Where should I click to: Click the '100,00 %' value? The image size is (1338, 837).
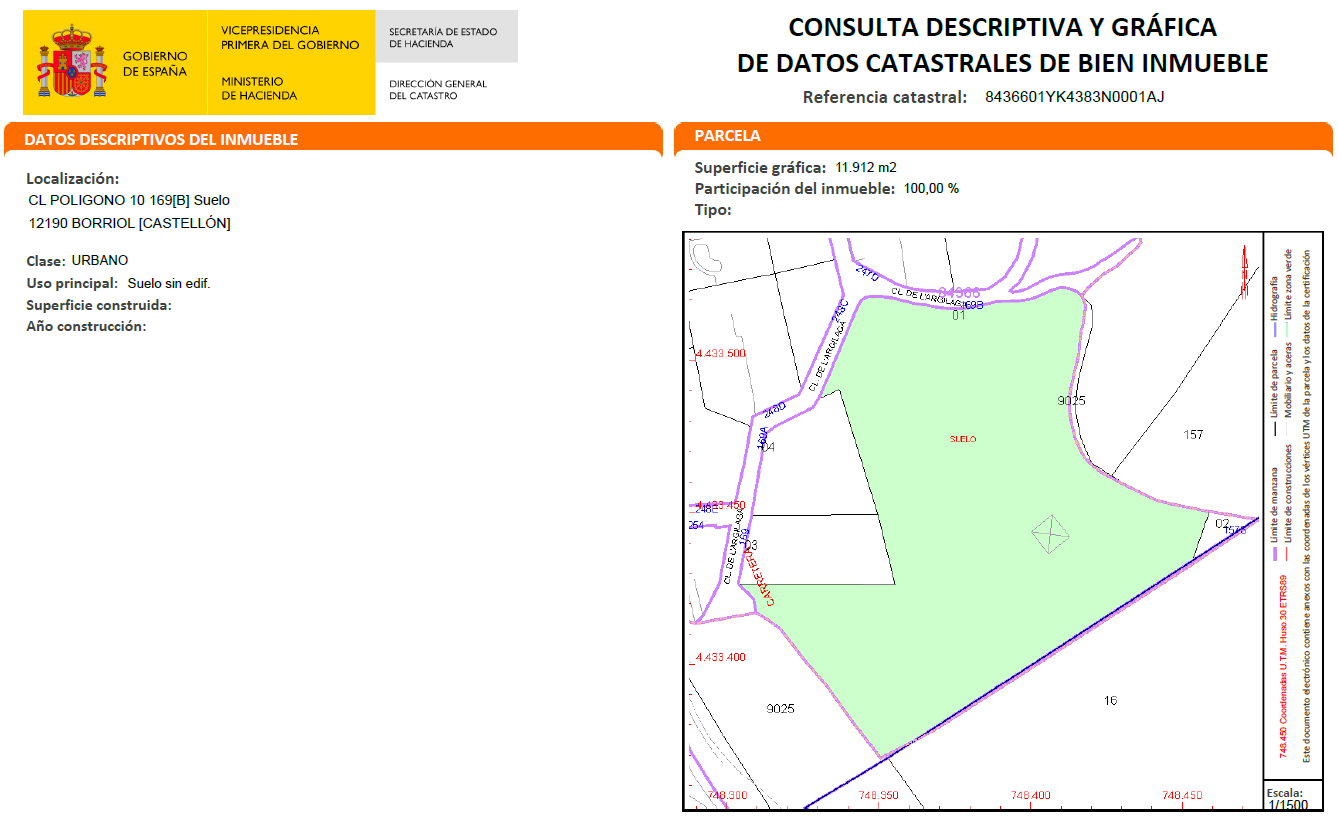[x=931, y=188]
